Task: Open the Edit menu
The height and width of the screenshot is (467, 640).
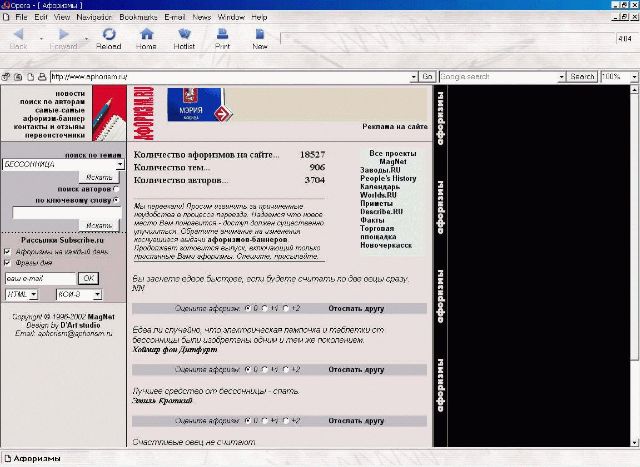Action: 41,17
